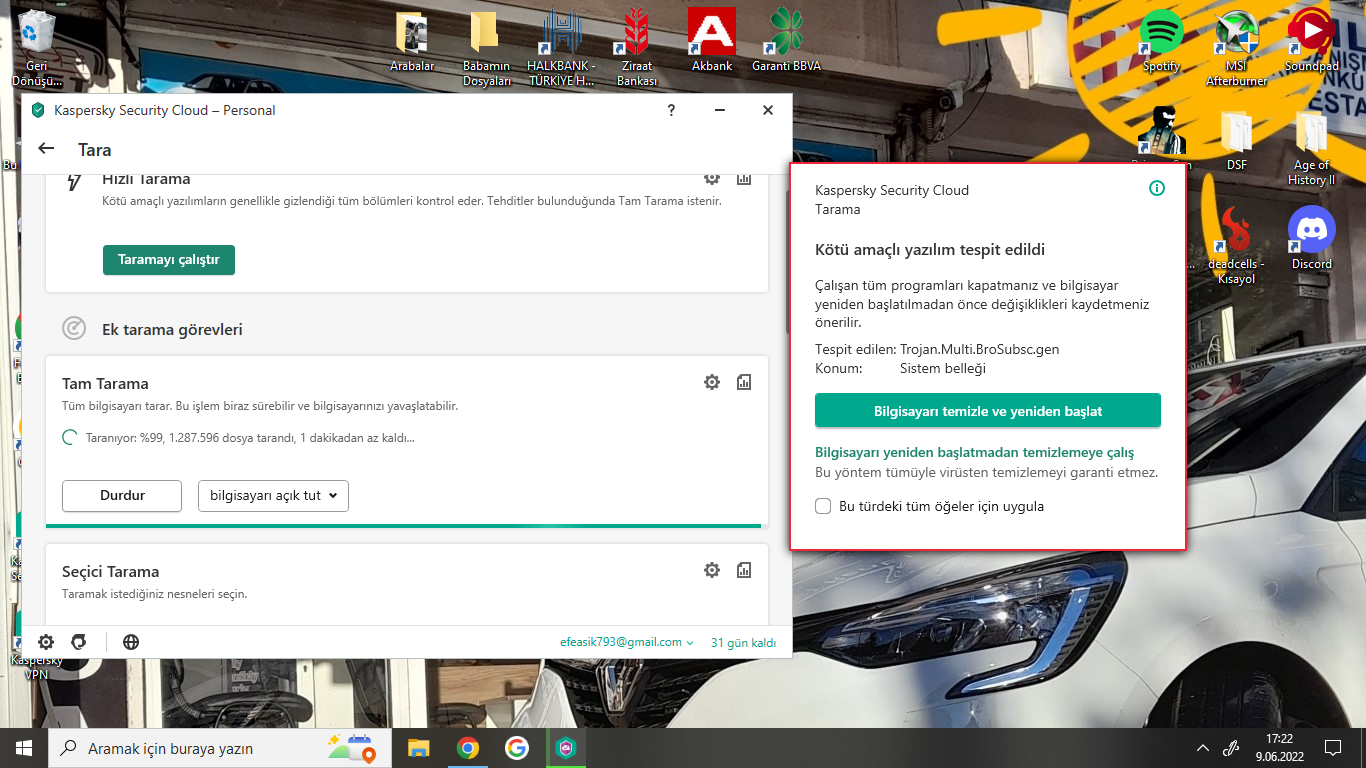Select the DSF folder on desktop
This screenshot has height=768, width=1366.
(1236, 140)
